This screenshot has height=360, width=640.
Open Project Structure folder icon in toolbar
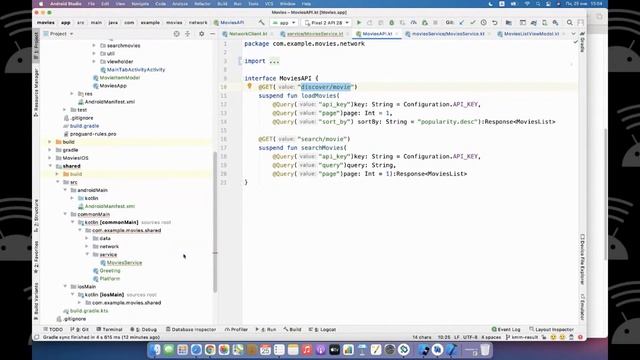[509, 22]
